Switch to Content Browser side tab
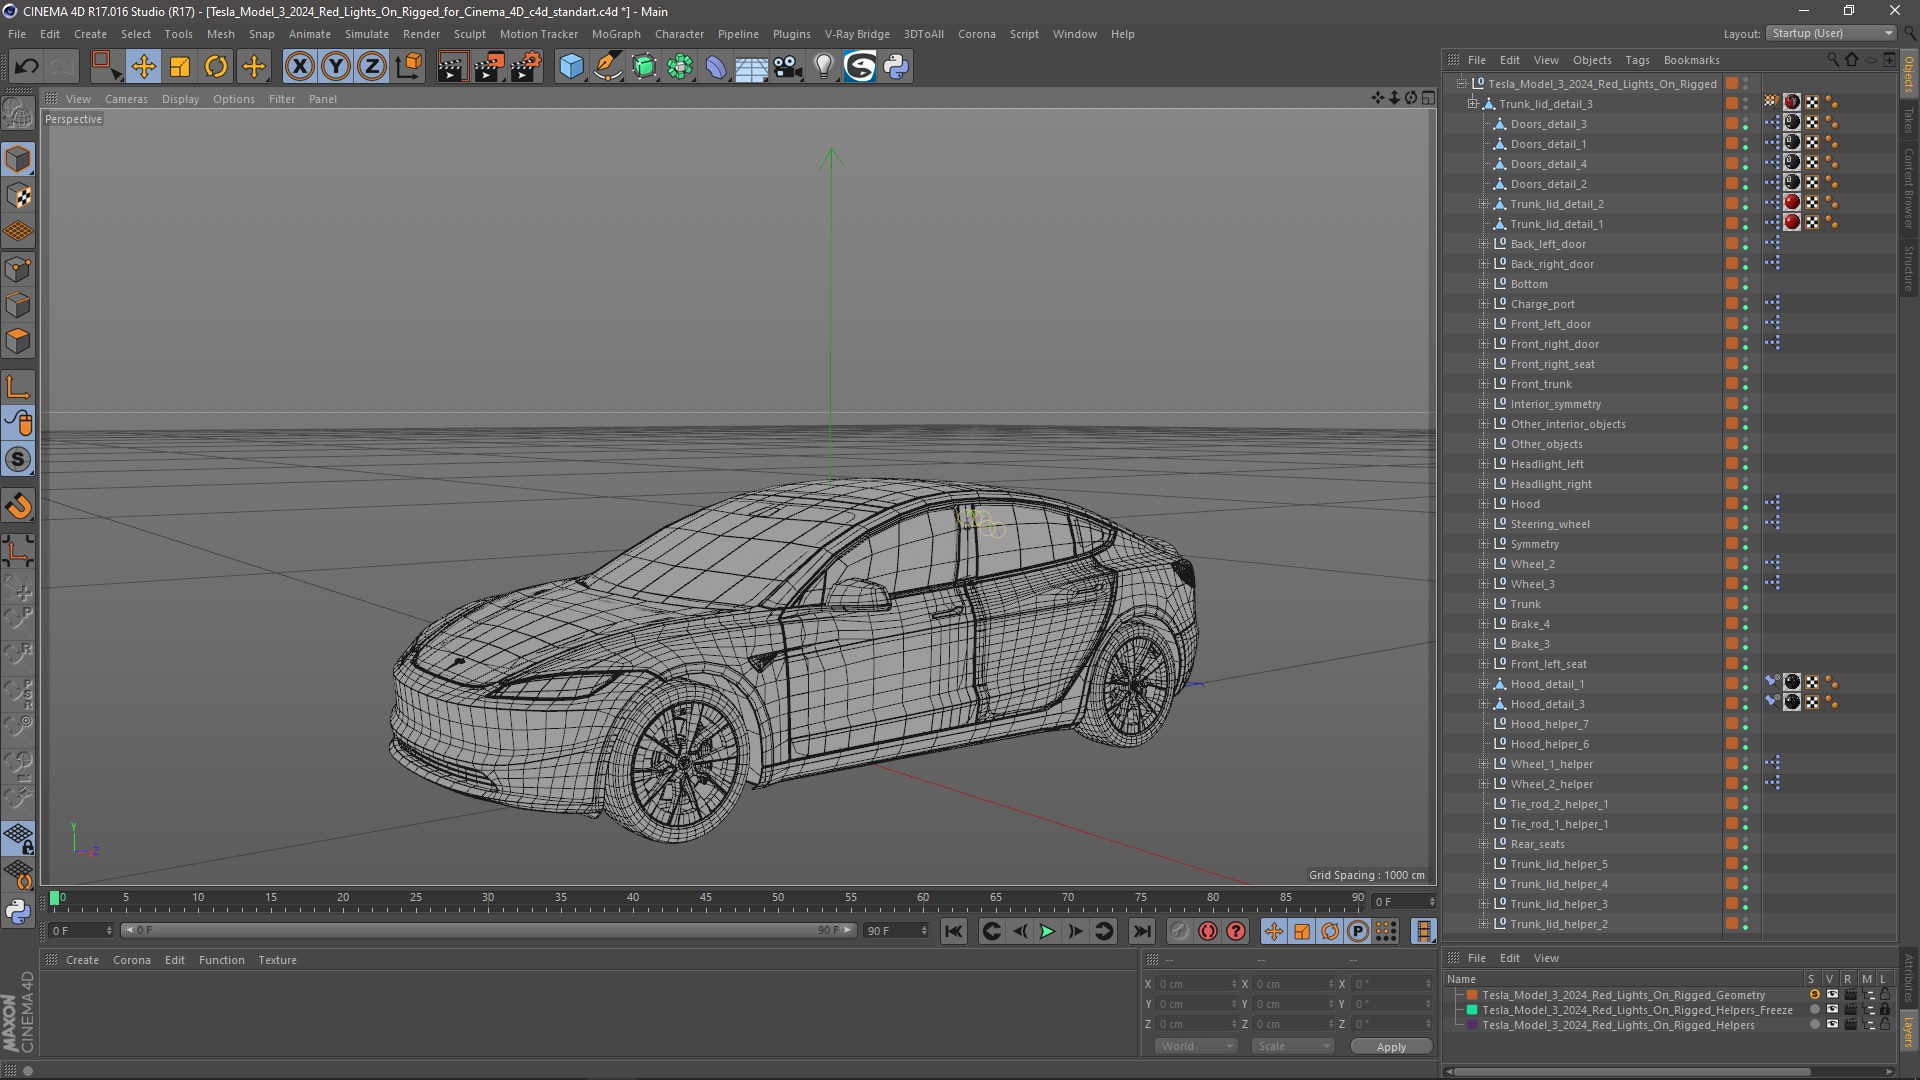The image size is (1920, 1080). click(x=1909, y=188)
